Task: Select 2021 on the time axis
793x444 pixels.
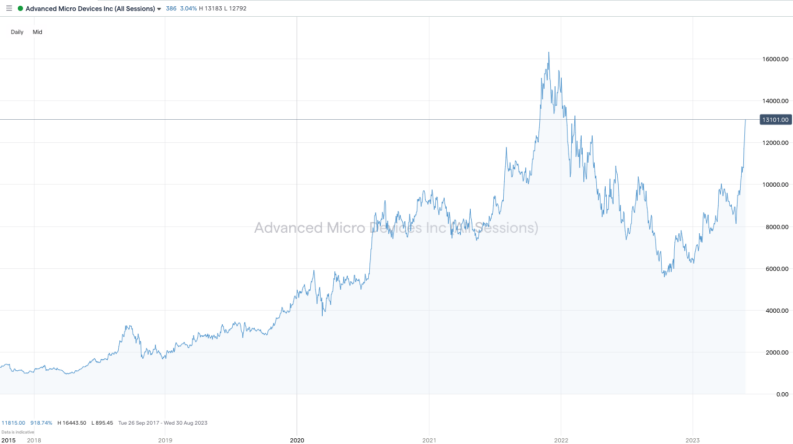Action: 429,439
